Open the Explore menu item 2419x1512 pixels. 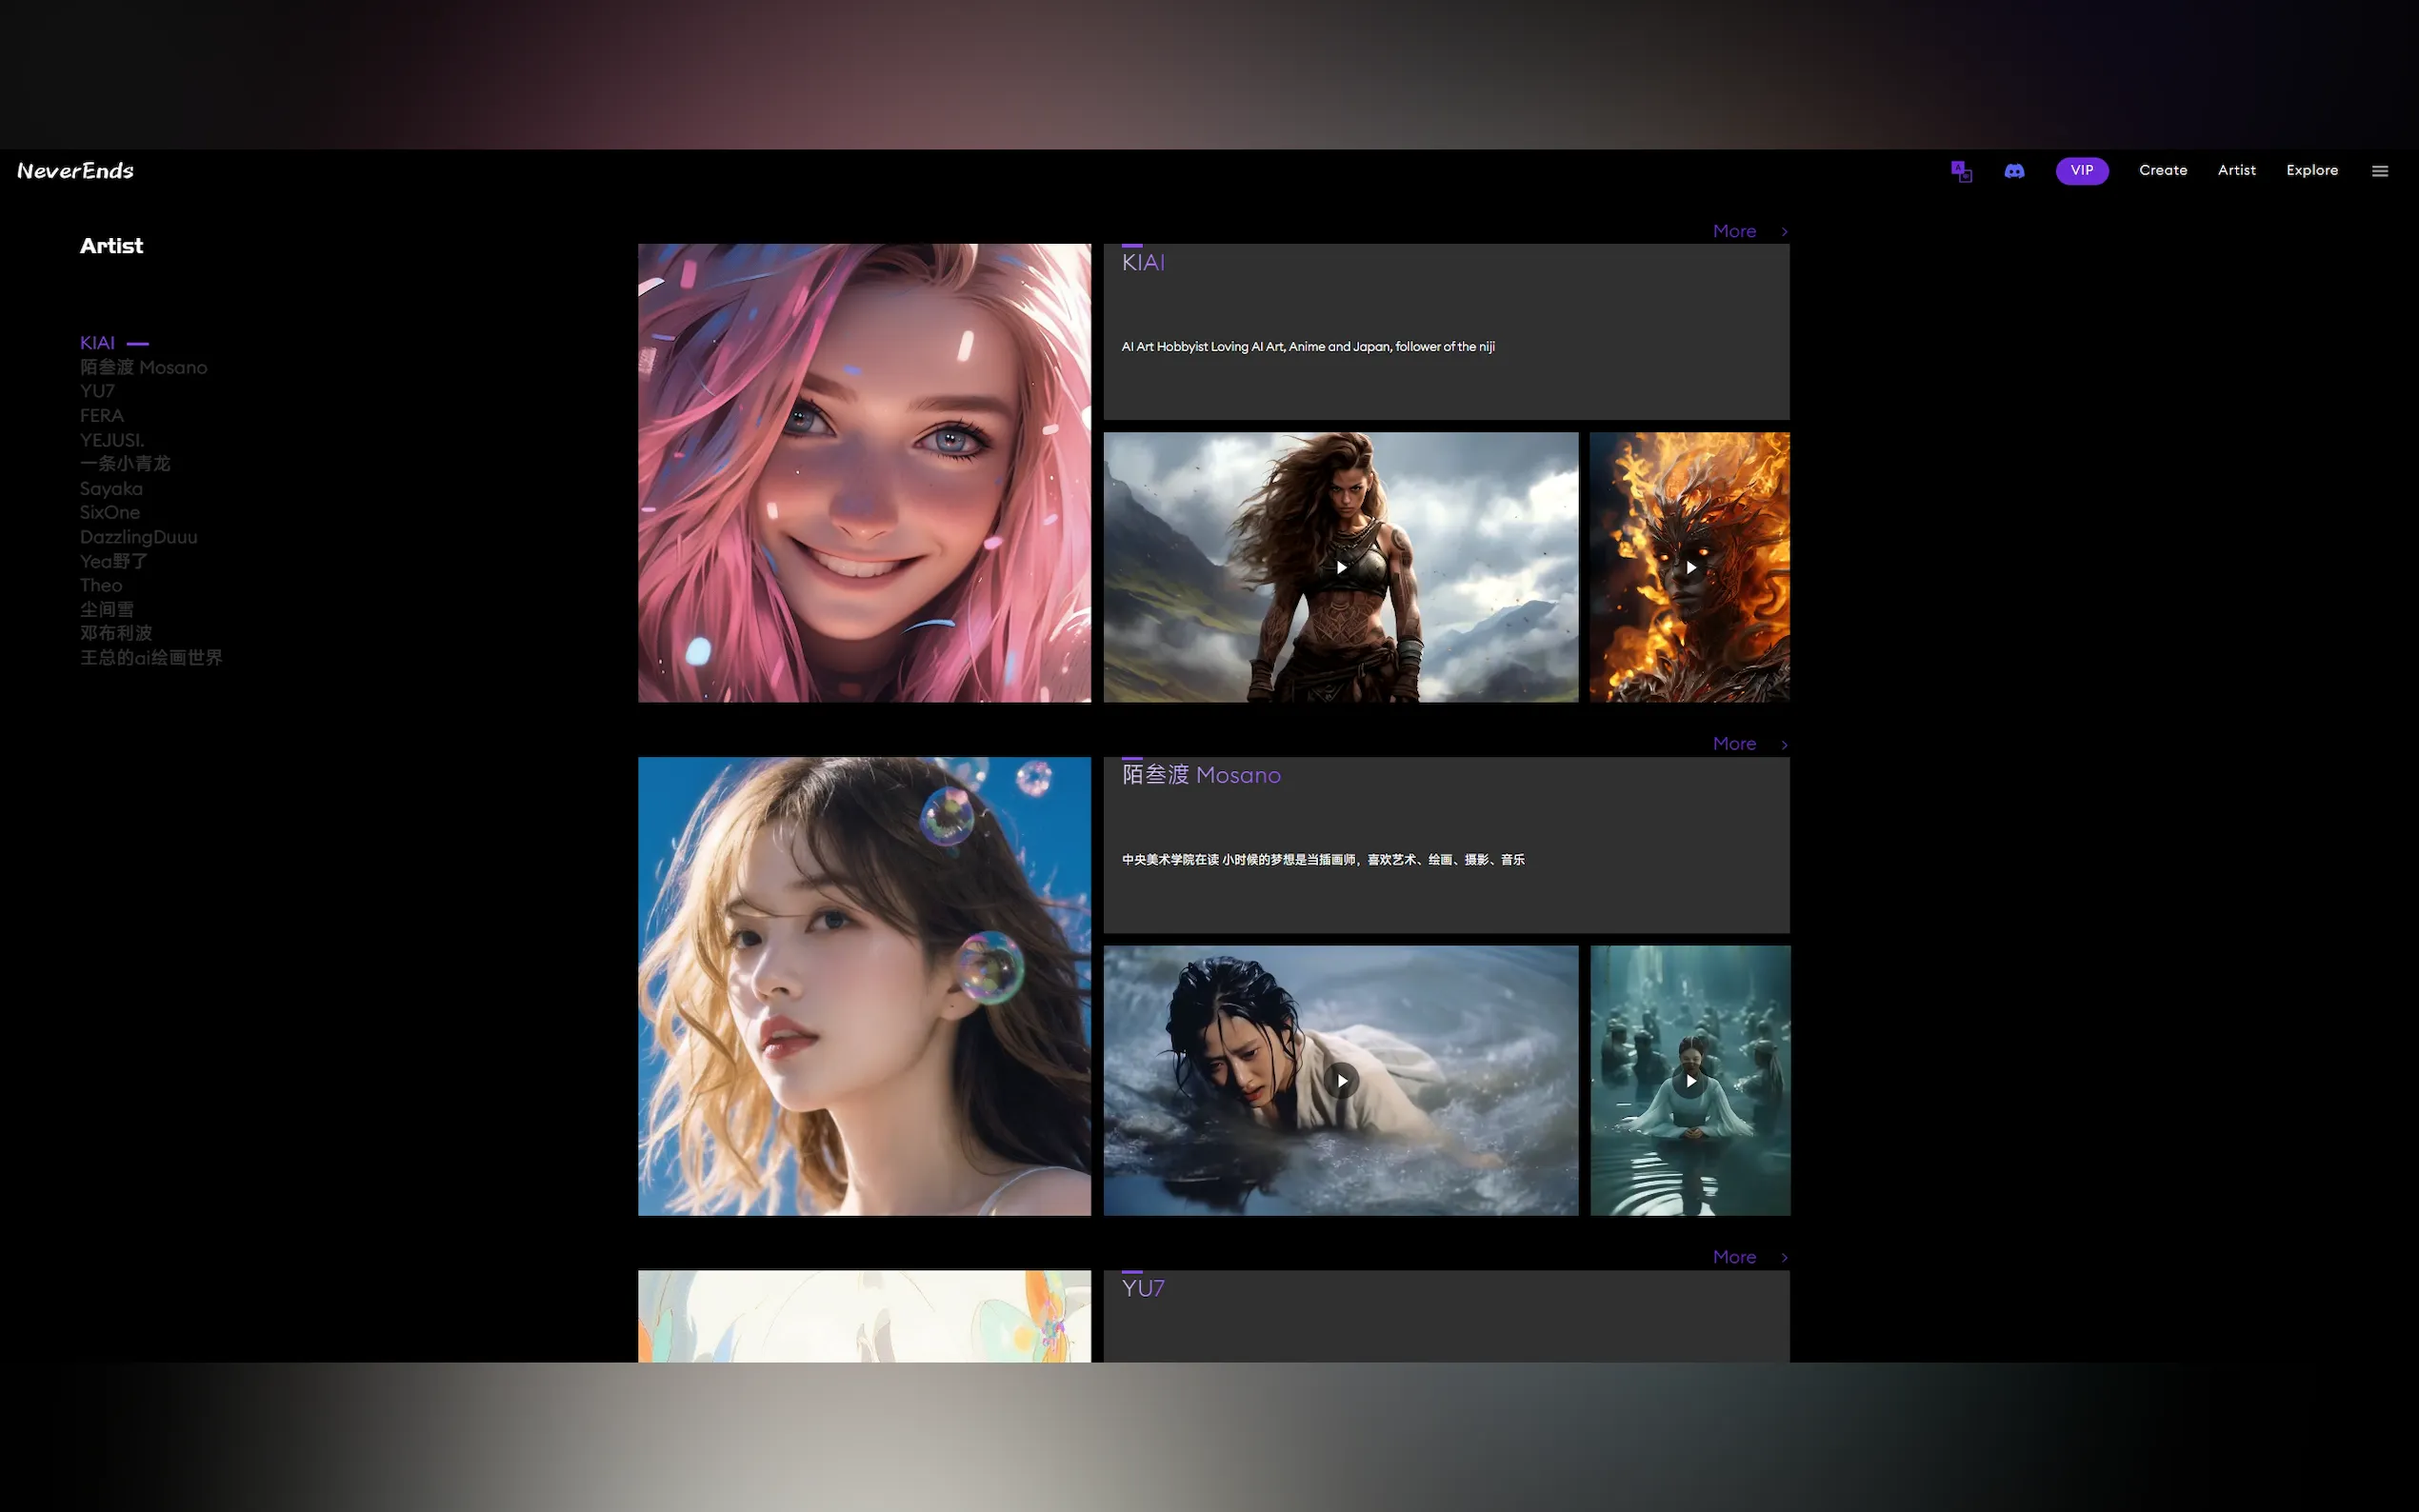pyautogui.click(x=2311, y=171)
